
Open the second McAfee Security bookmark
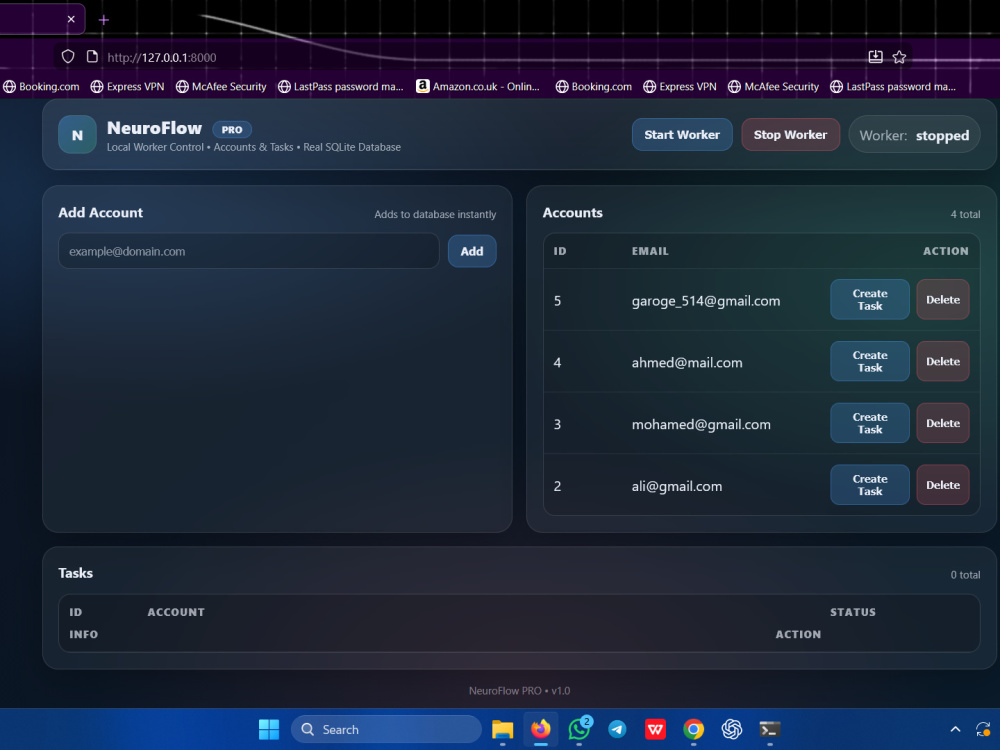click(x=774, y=87)
